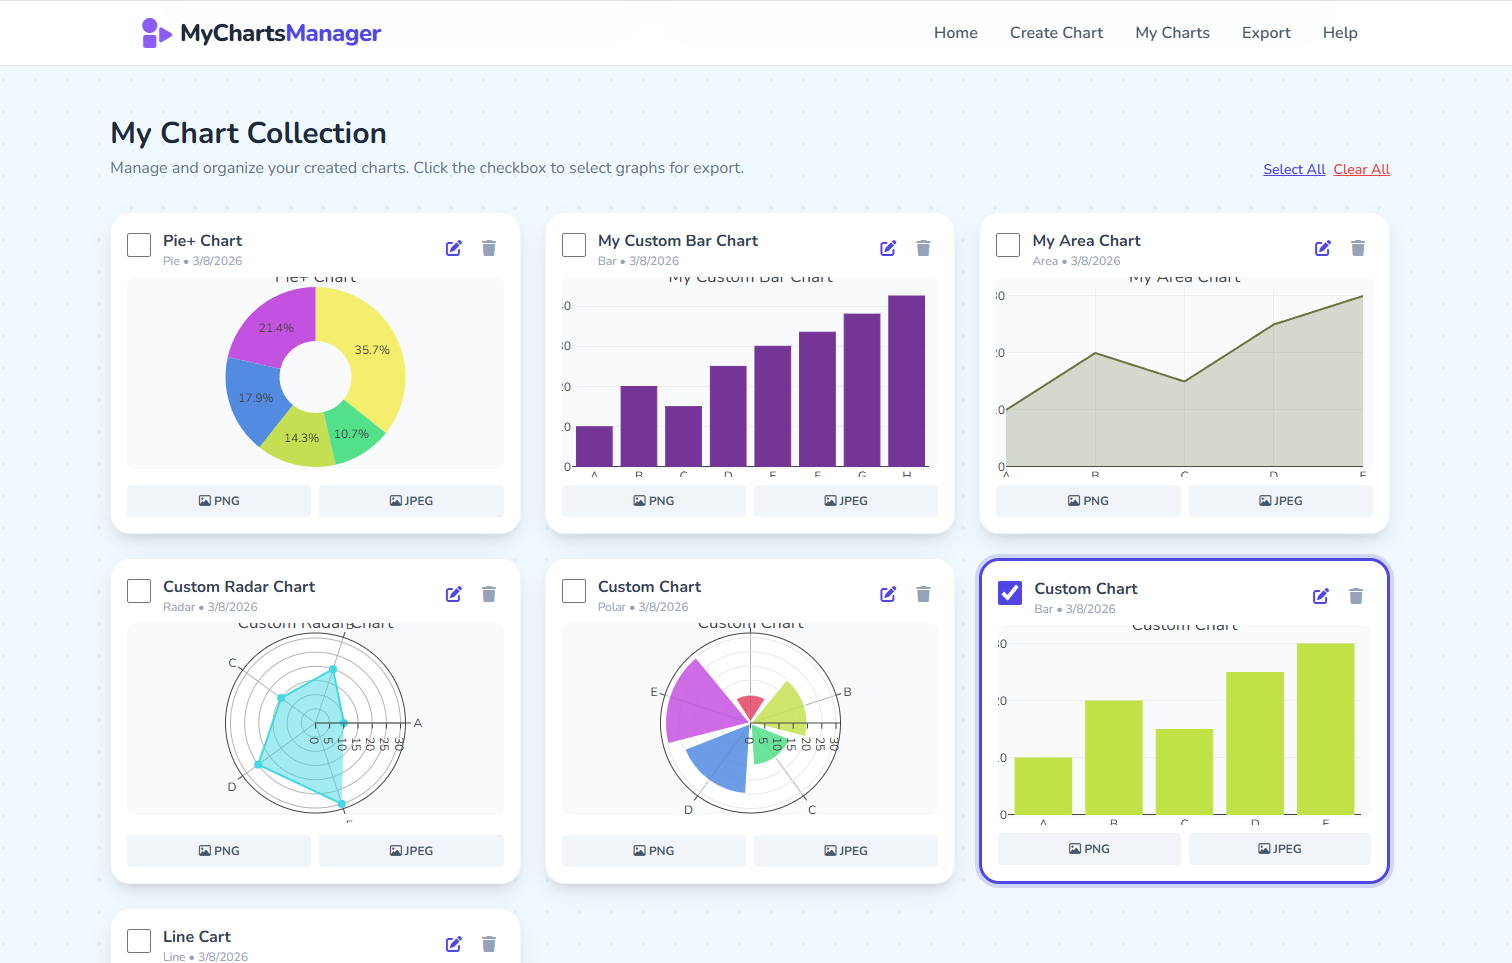The image size is (1512, 963).
Task: Trash the Custom Radar Chart
Action: pos(489,593)
